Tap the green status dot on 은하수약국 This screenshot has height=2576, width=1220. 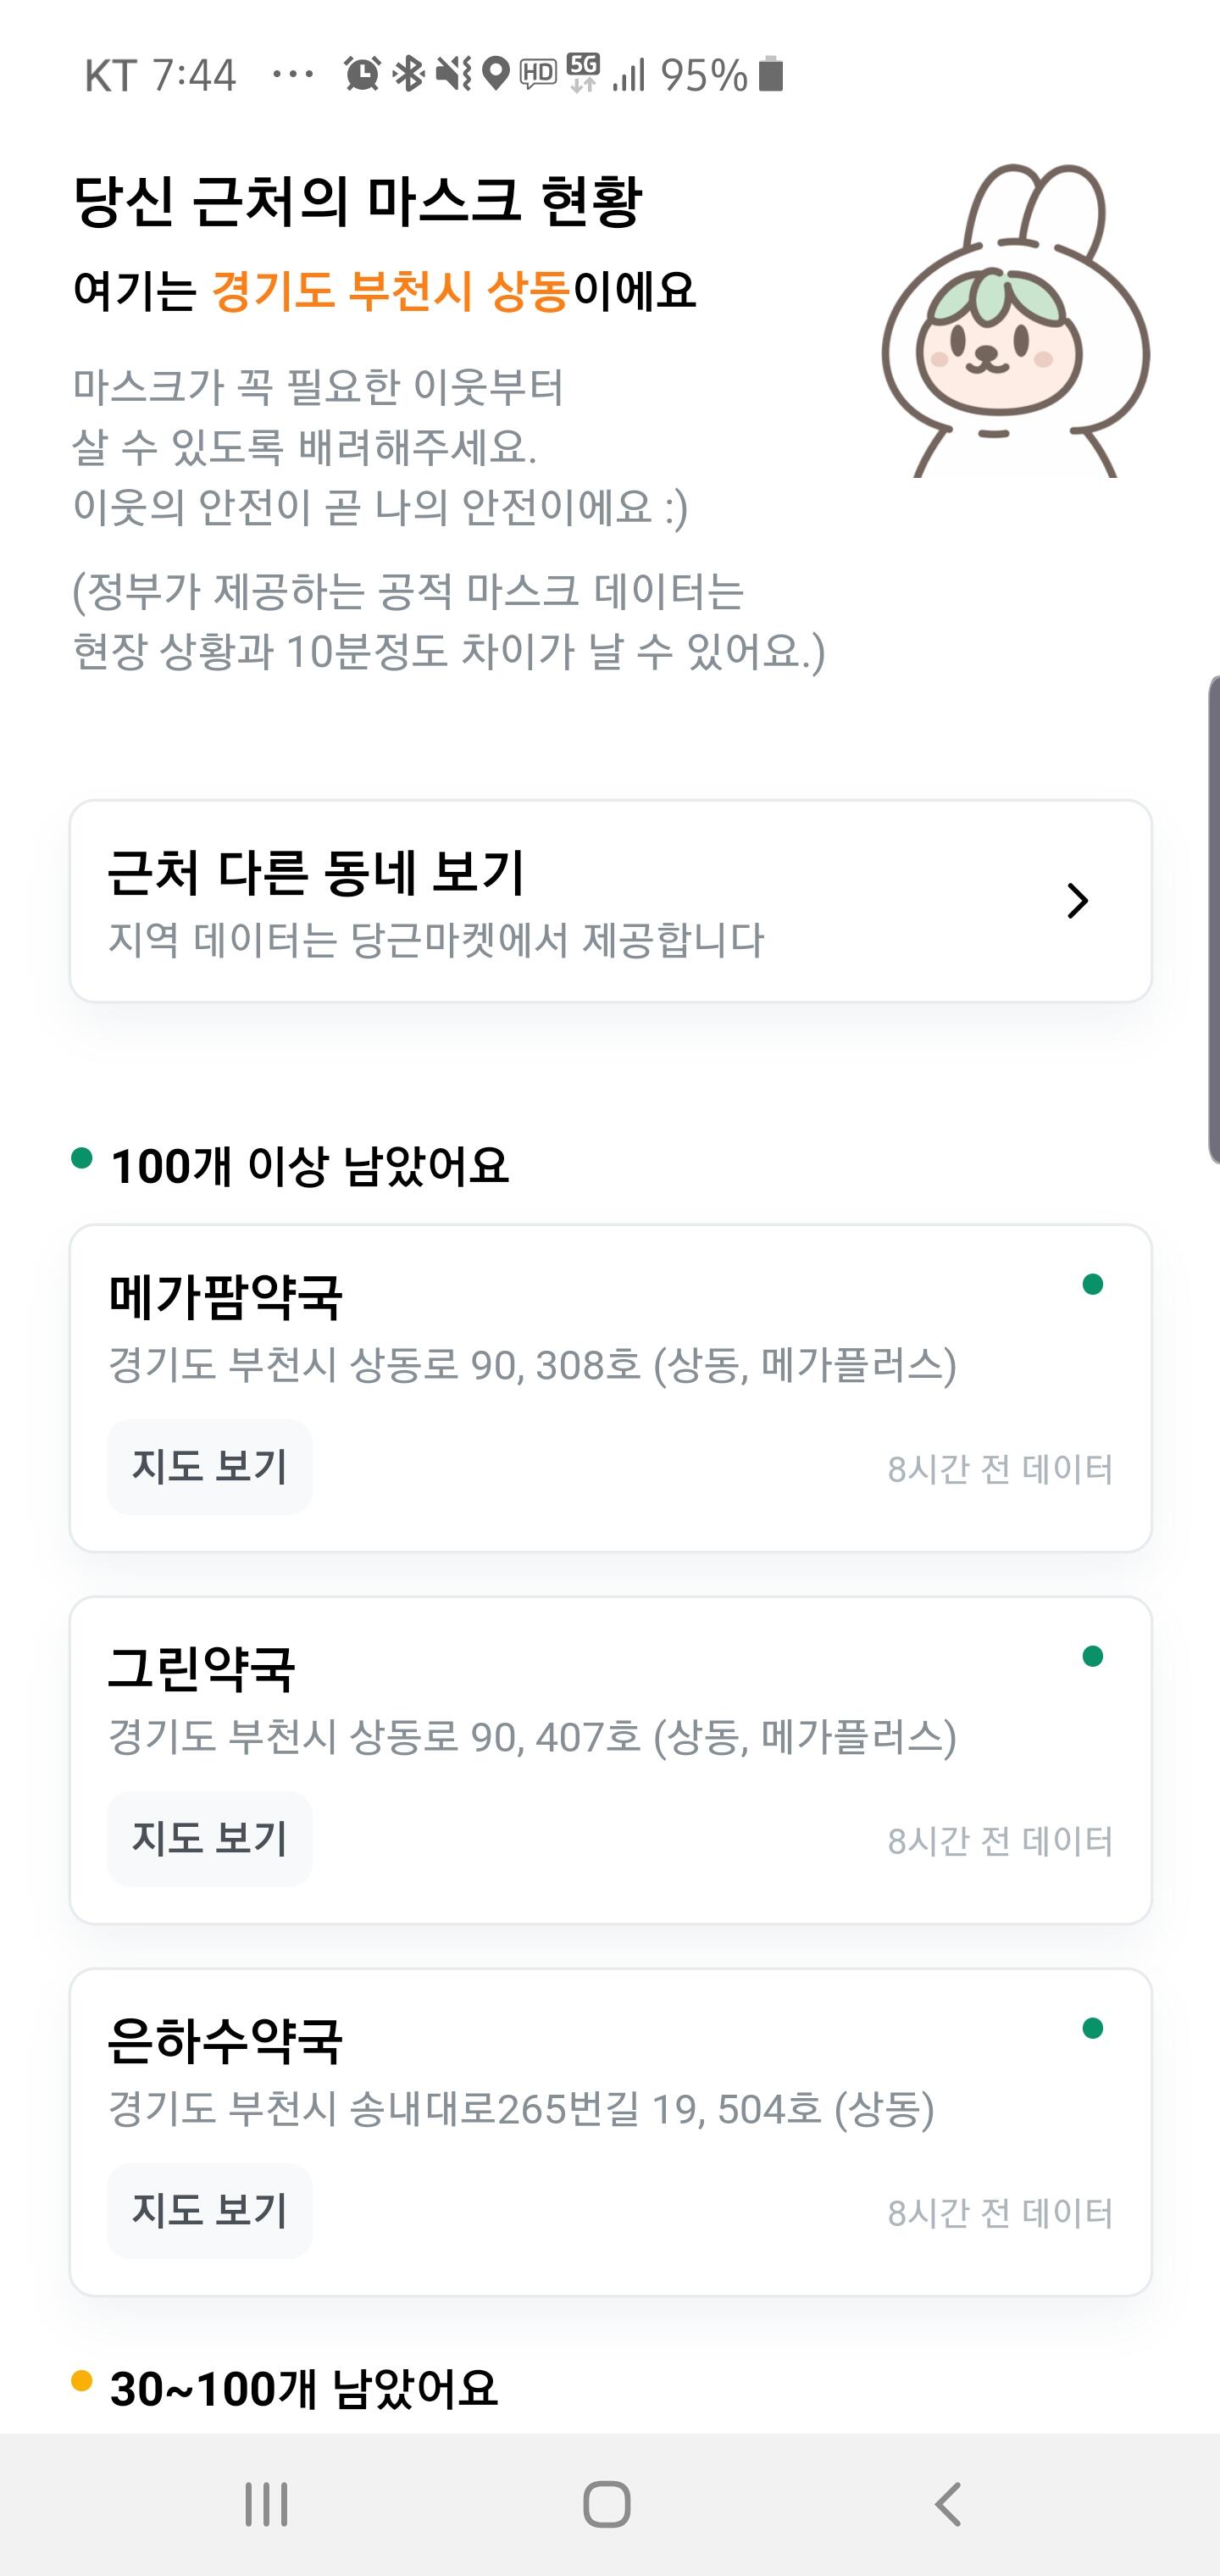click(x=1092, y=2028)
